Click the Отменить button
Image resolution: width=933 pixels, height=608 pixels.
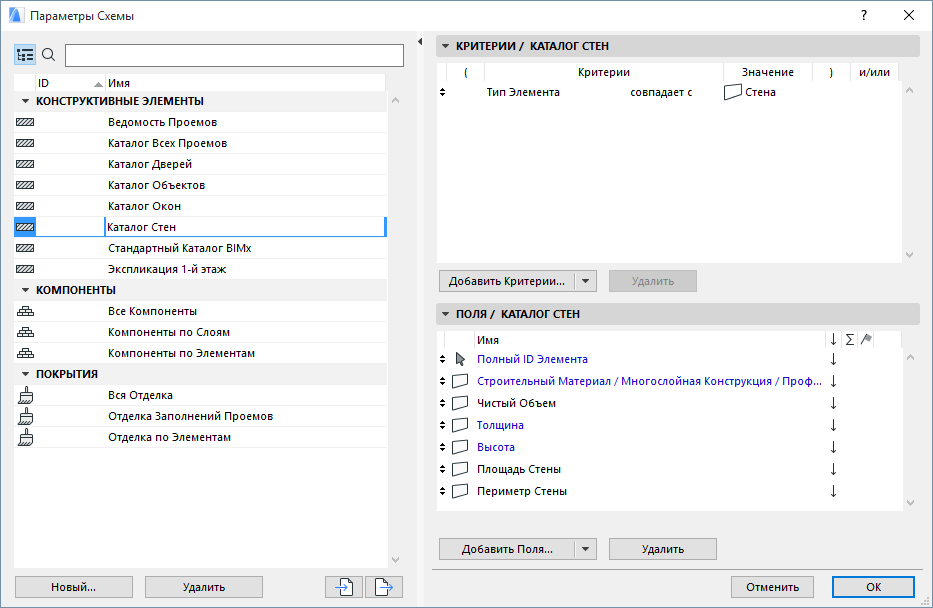click(x=772, y=587)
